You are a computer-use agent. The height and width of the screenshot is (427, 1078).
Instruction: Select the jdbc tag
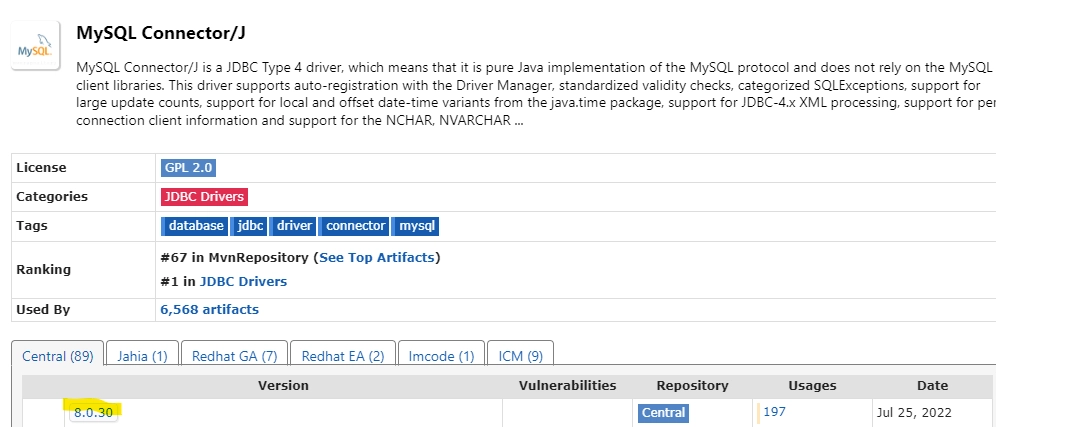[x=250, y=226]
